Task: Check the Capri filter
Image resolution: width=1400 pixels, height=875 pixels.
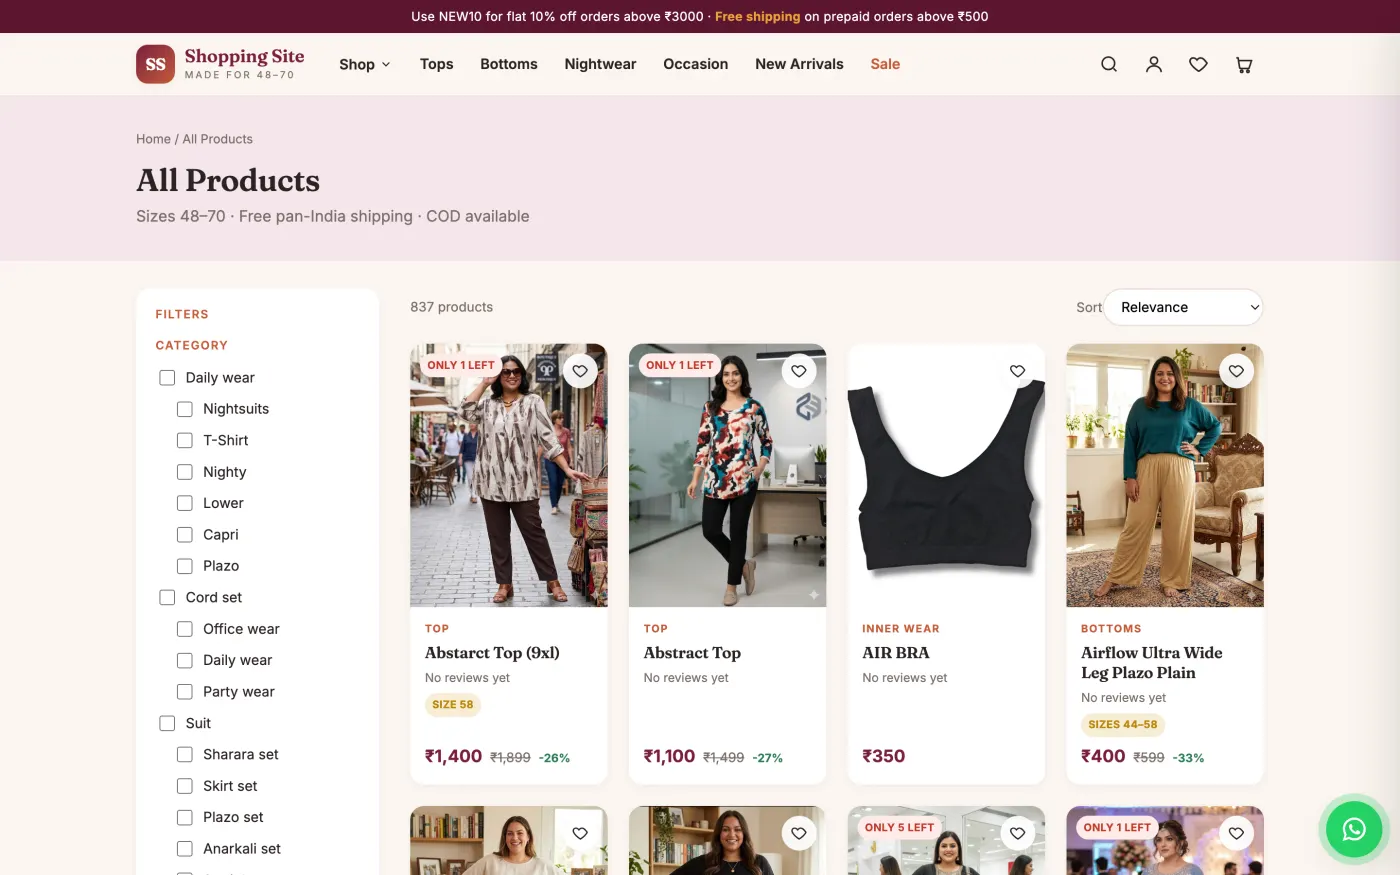Action: click(185, 534)
